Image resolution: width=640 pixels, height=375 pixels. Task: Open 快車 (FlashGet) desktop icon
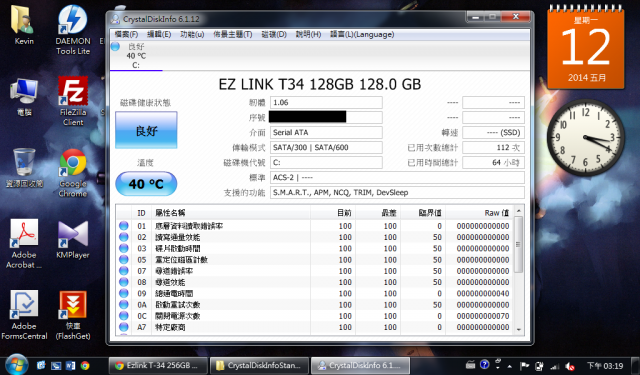[x=73, y=315]
